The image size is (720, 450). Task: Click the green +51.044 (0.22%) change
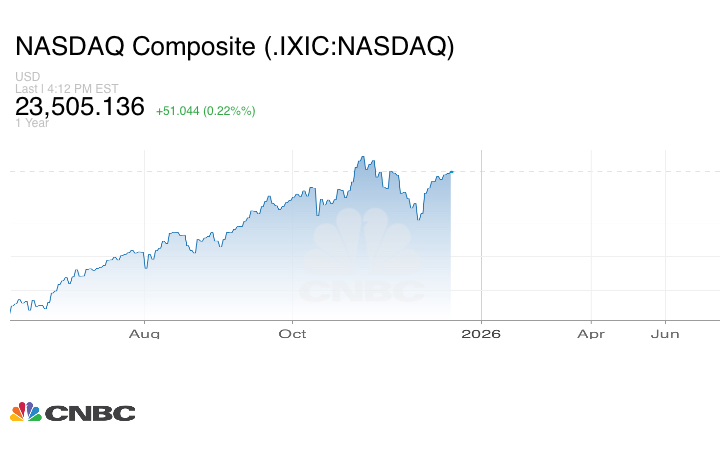pos(205,110)
